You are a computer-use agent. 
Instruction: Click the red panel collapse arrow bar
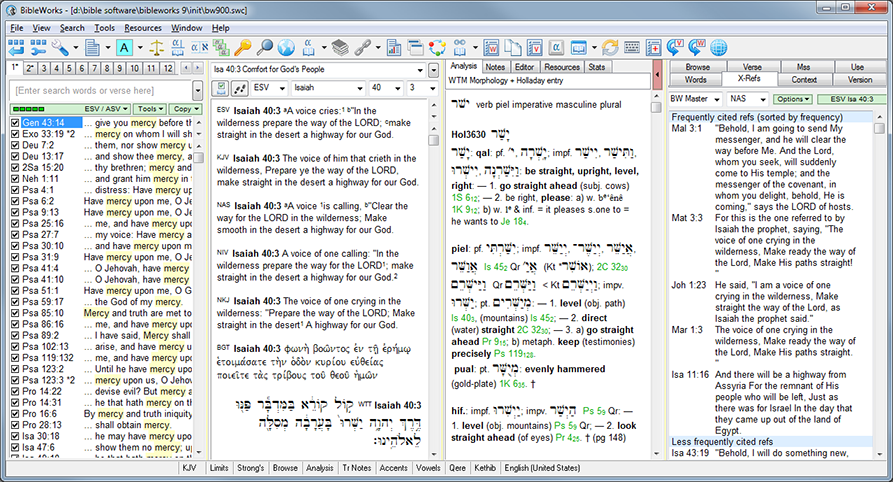(657, 75)
